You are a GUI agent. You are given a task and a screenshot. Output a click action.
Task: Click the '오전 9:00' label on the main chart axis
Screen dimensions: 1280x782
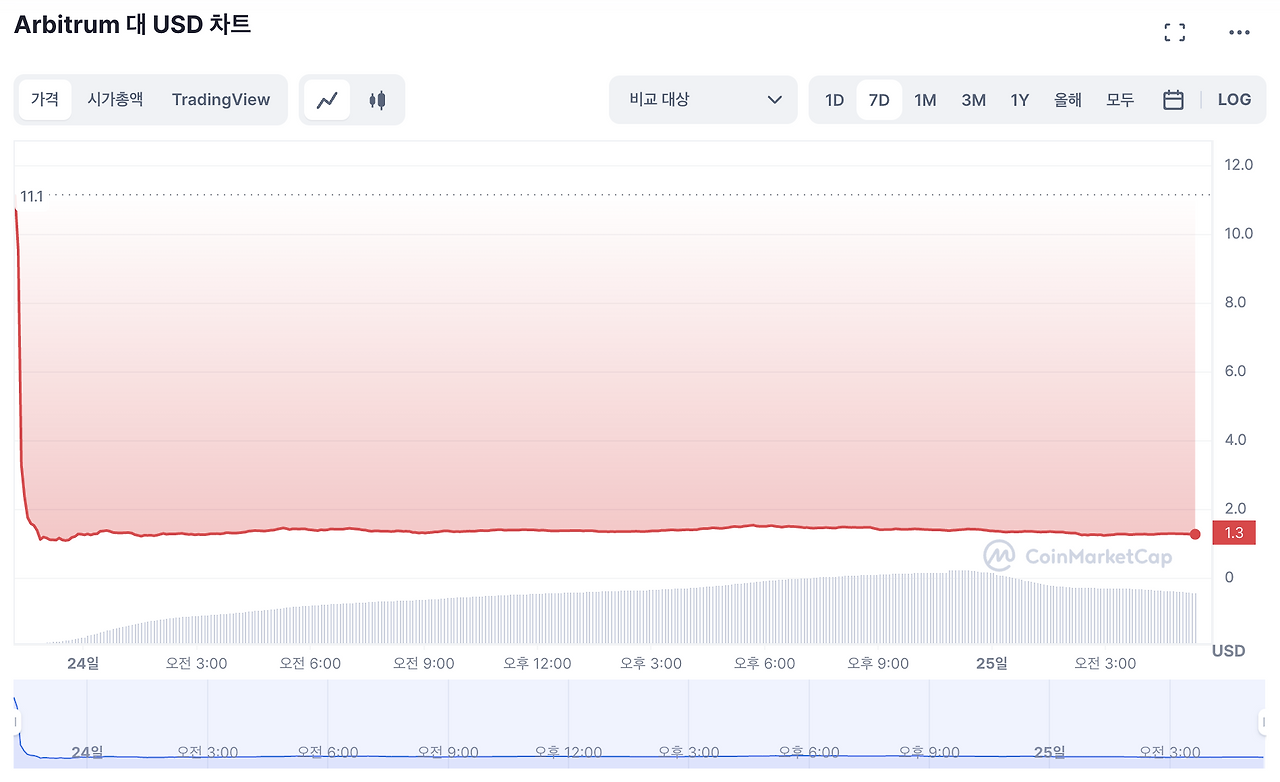(424, 663)
